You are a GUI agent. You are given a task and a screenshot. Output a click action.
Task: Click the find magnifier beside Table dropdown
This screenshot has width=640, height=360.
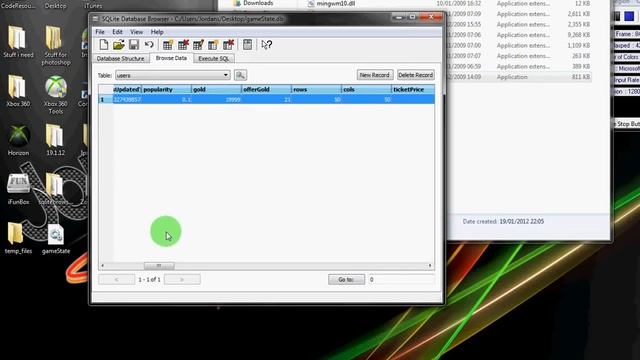pos(240,75)
